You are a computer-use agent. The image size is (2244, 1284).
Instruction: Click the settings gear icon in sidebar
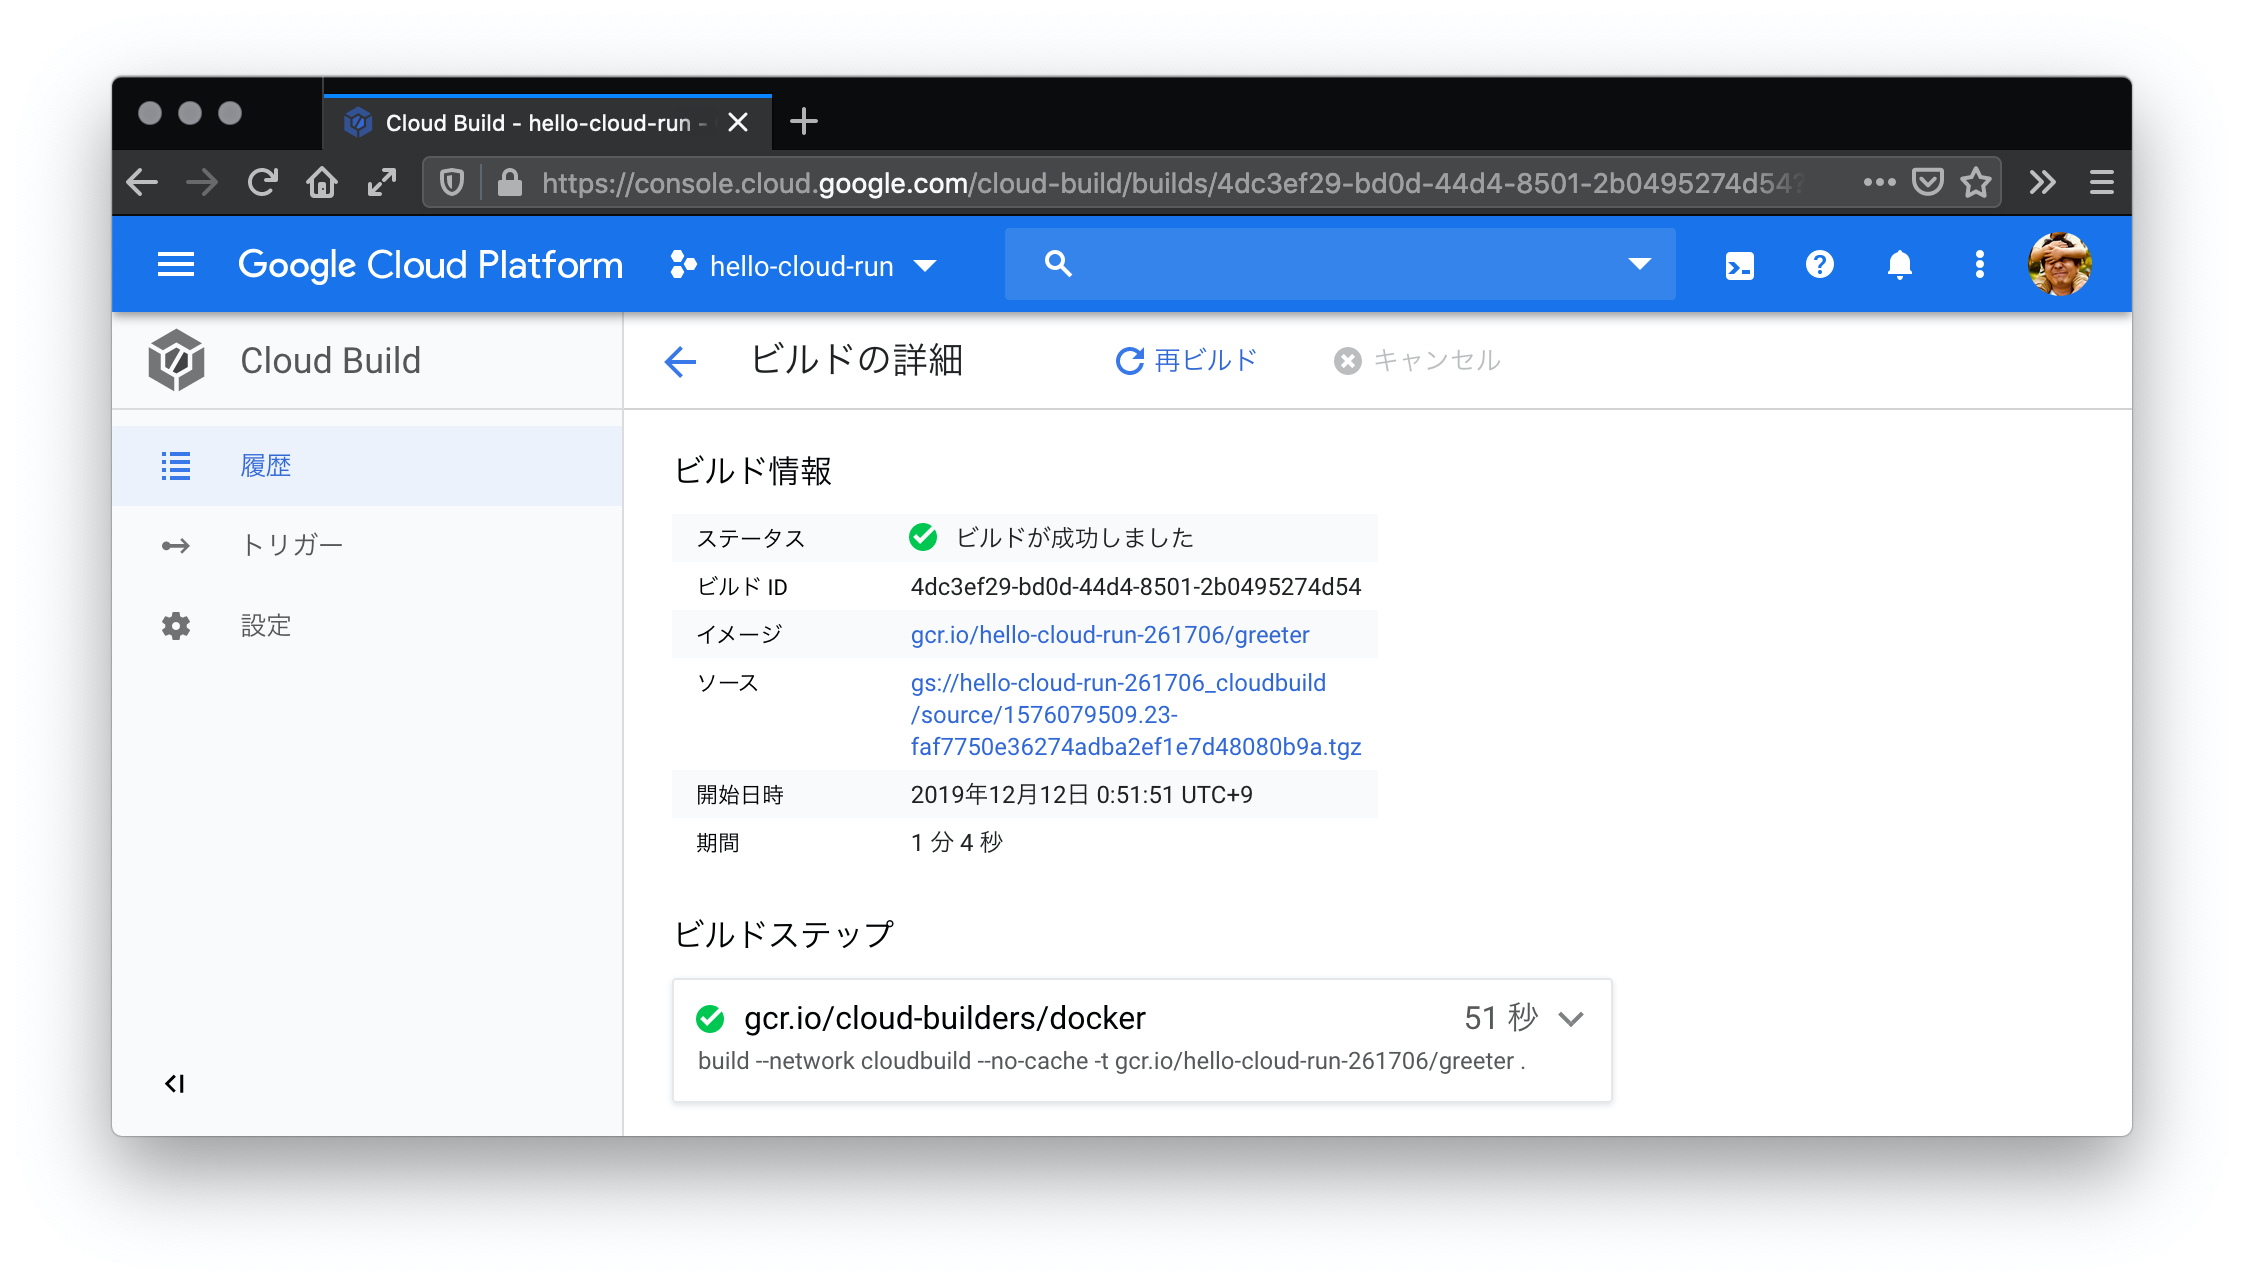pos(176,626)
